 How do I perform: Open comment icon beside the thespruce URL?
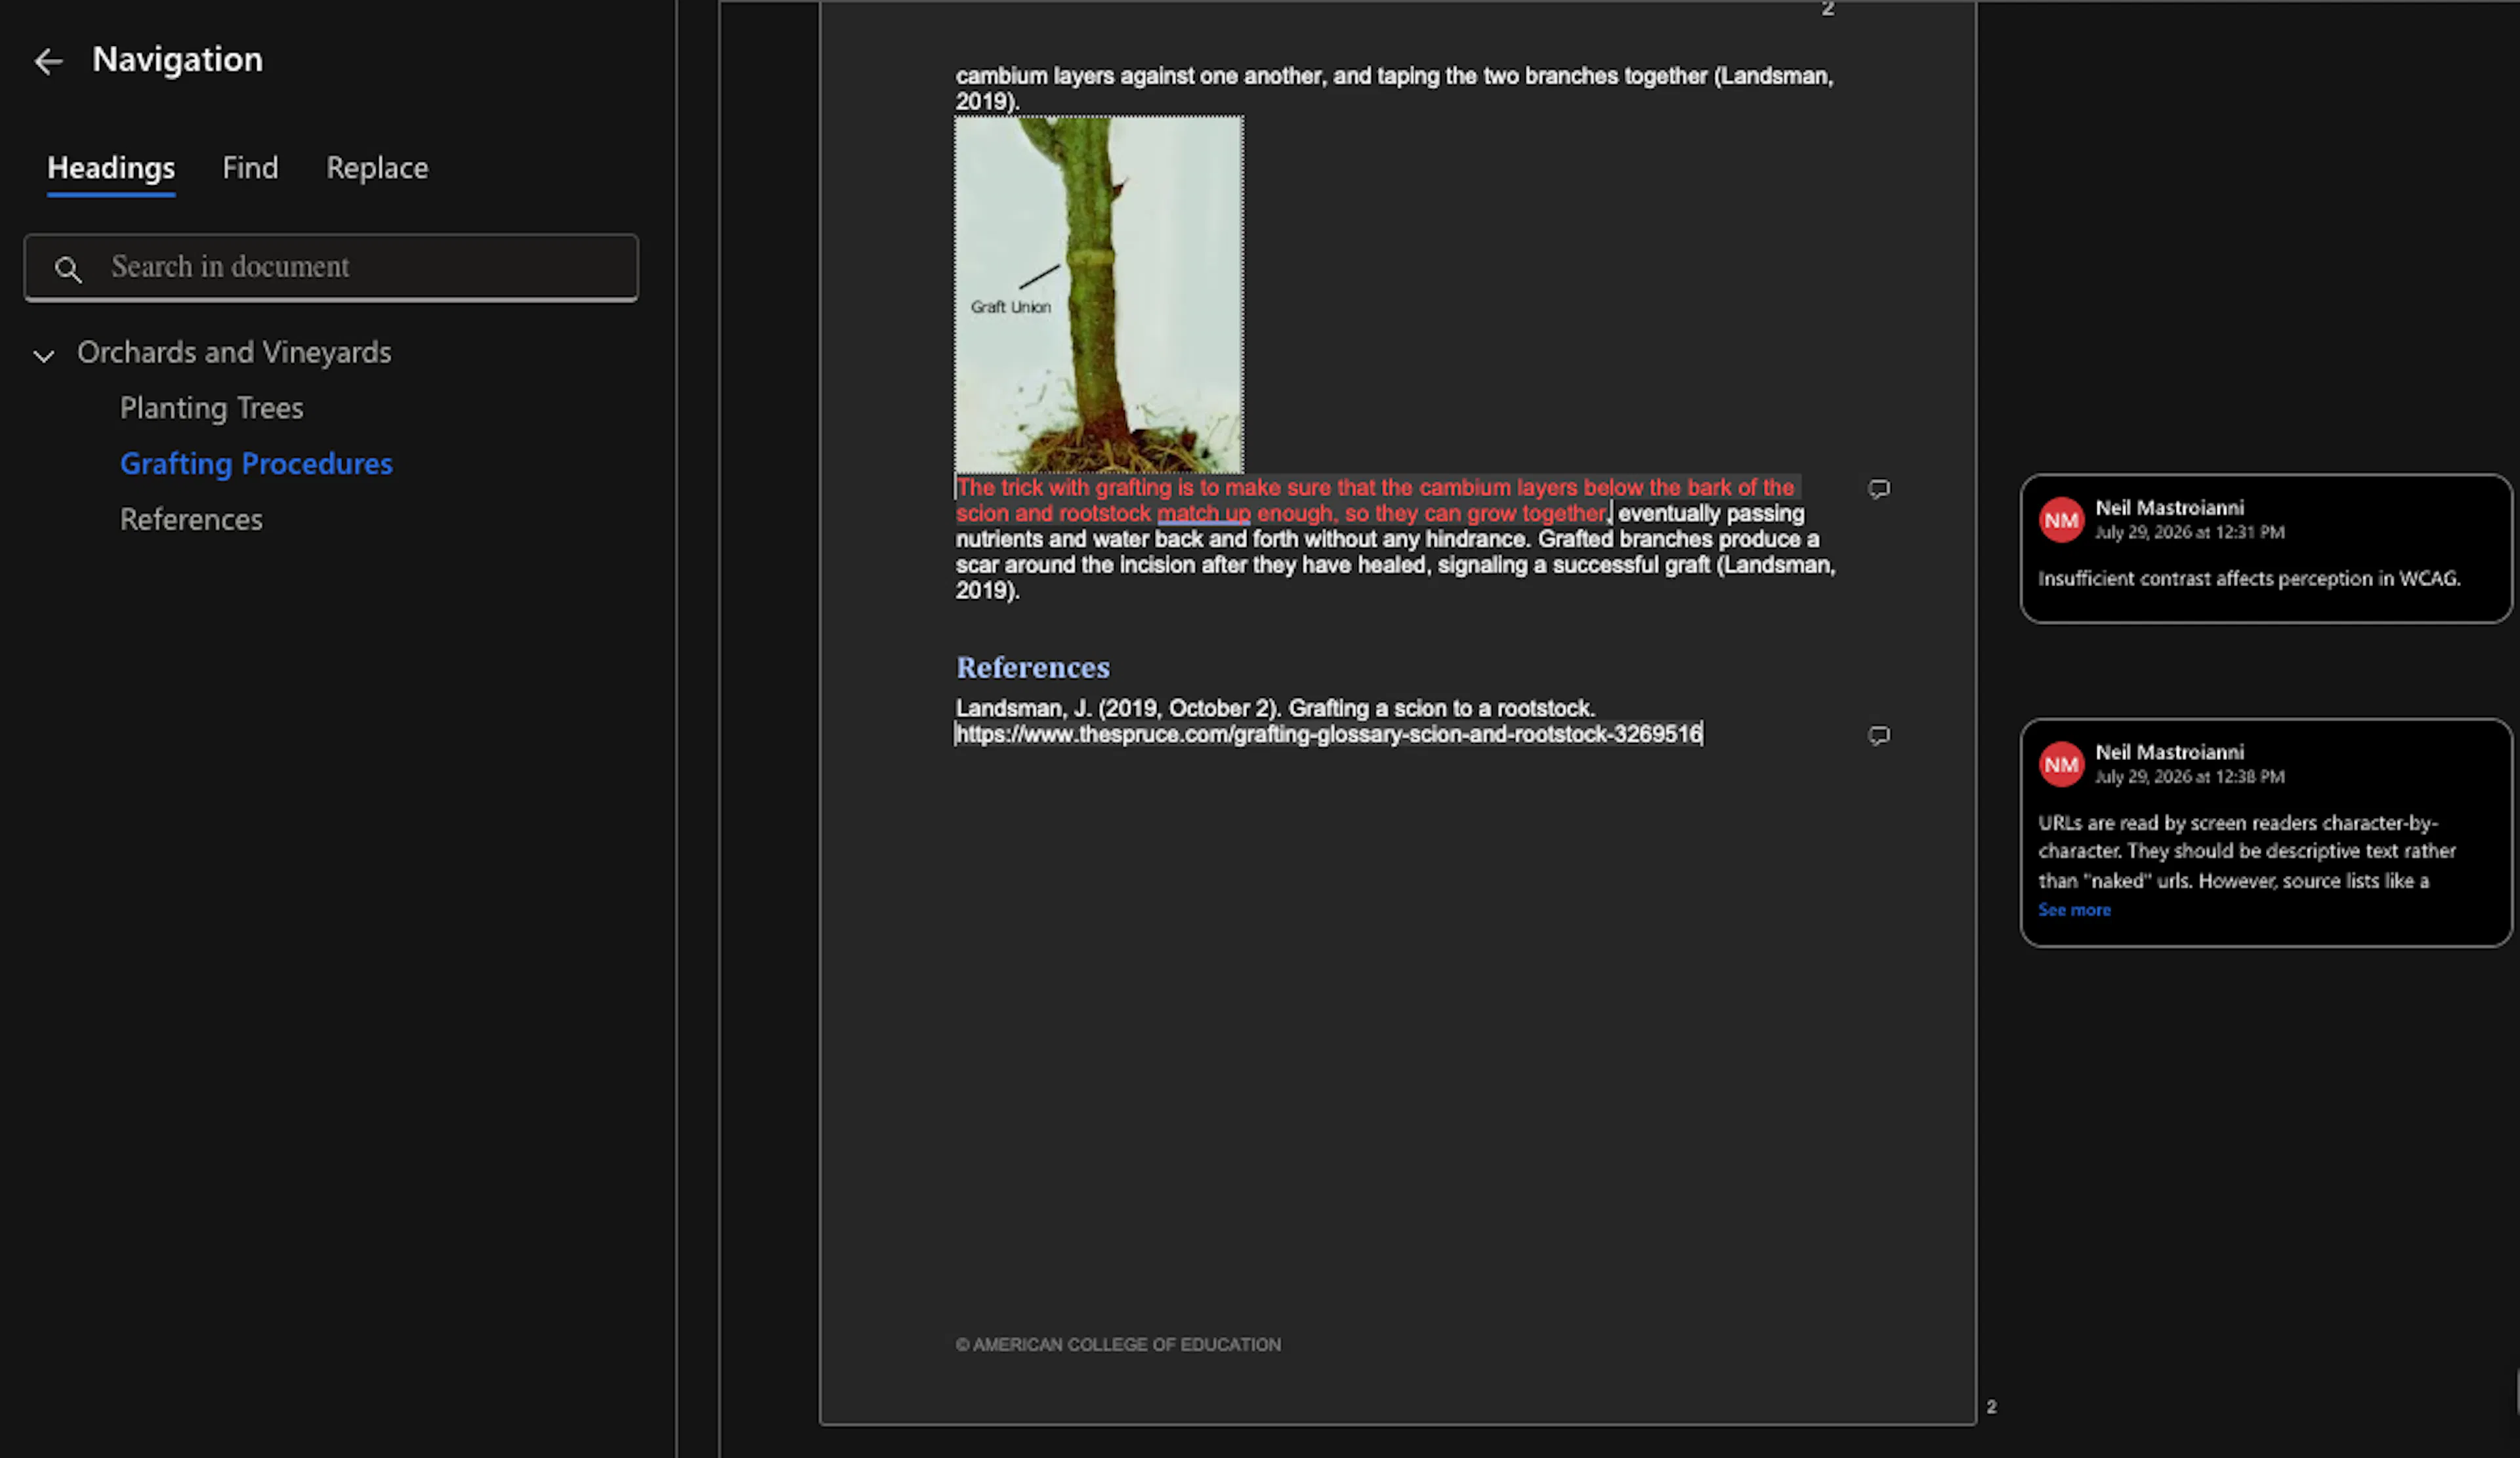[1879, 736]
